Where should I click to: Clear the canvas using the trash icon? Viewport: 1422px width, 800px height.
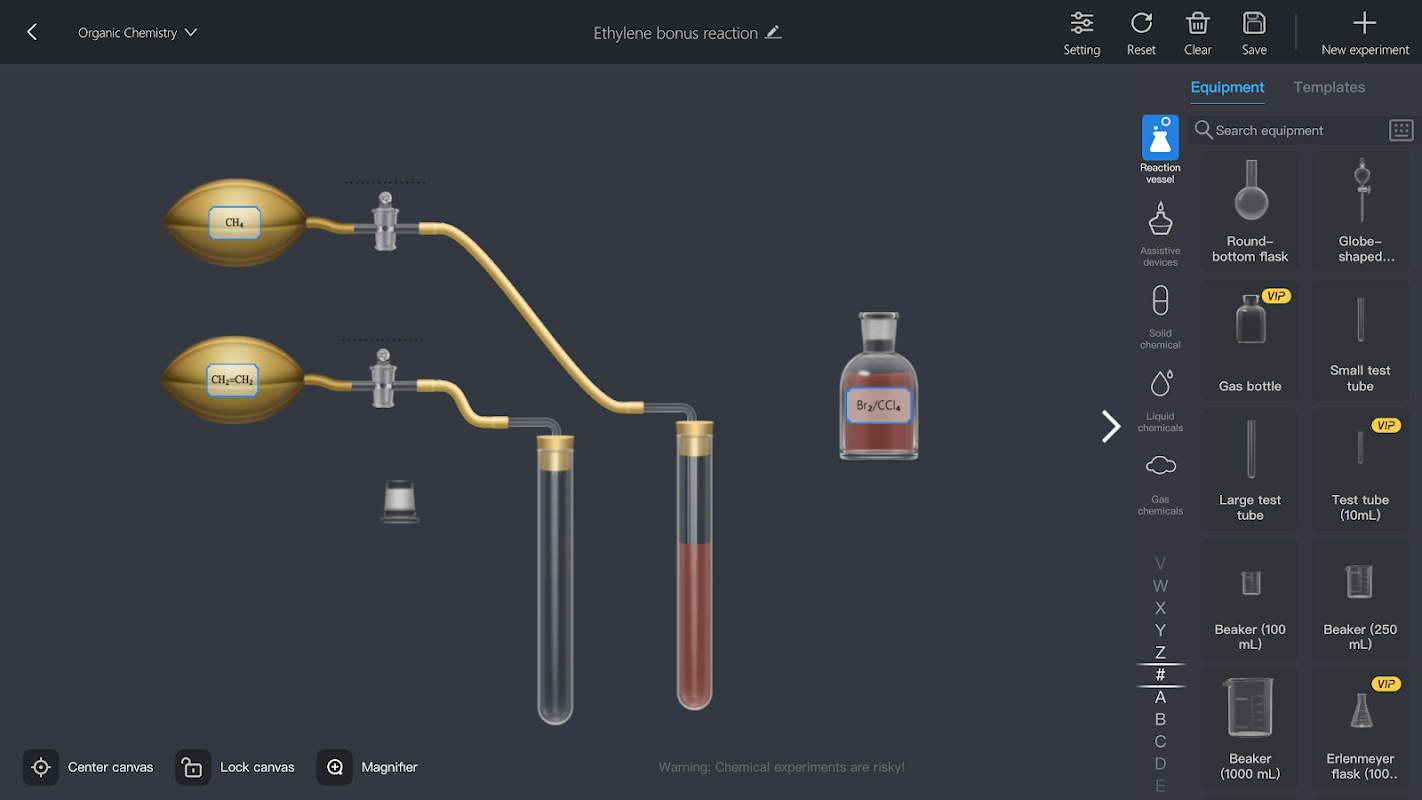1197,23
